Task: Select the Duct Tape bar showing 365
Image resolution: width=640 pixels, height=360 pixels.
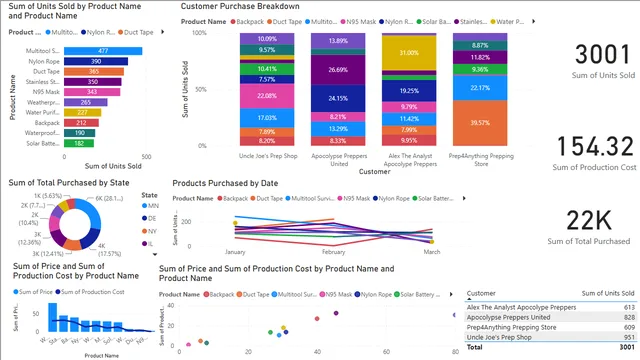Action: (94, 71)
